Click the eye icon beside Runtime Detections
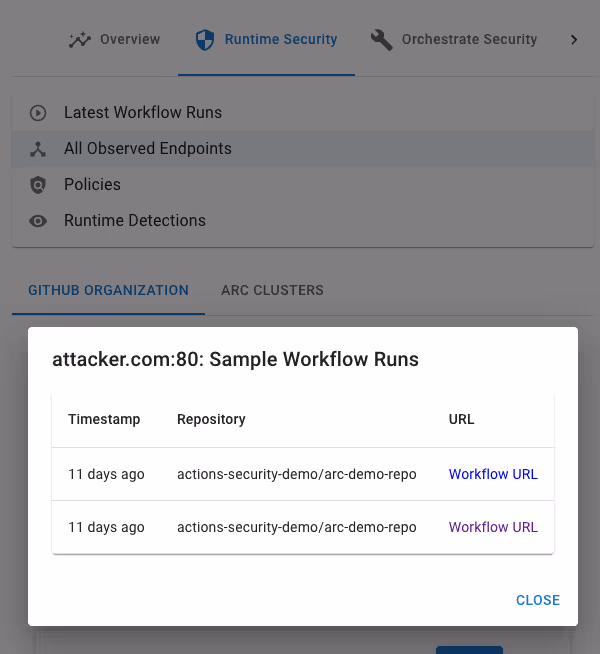This screenshot has height=654, width=600. tap(38, 221)
